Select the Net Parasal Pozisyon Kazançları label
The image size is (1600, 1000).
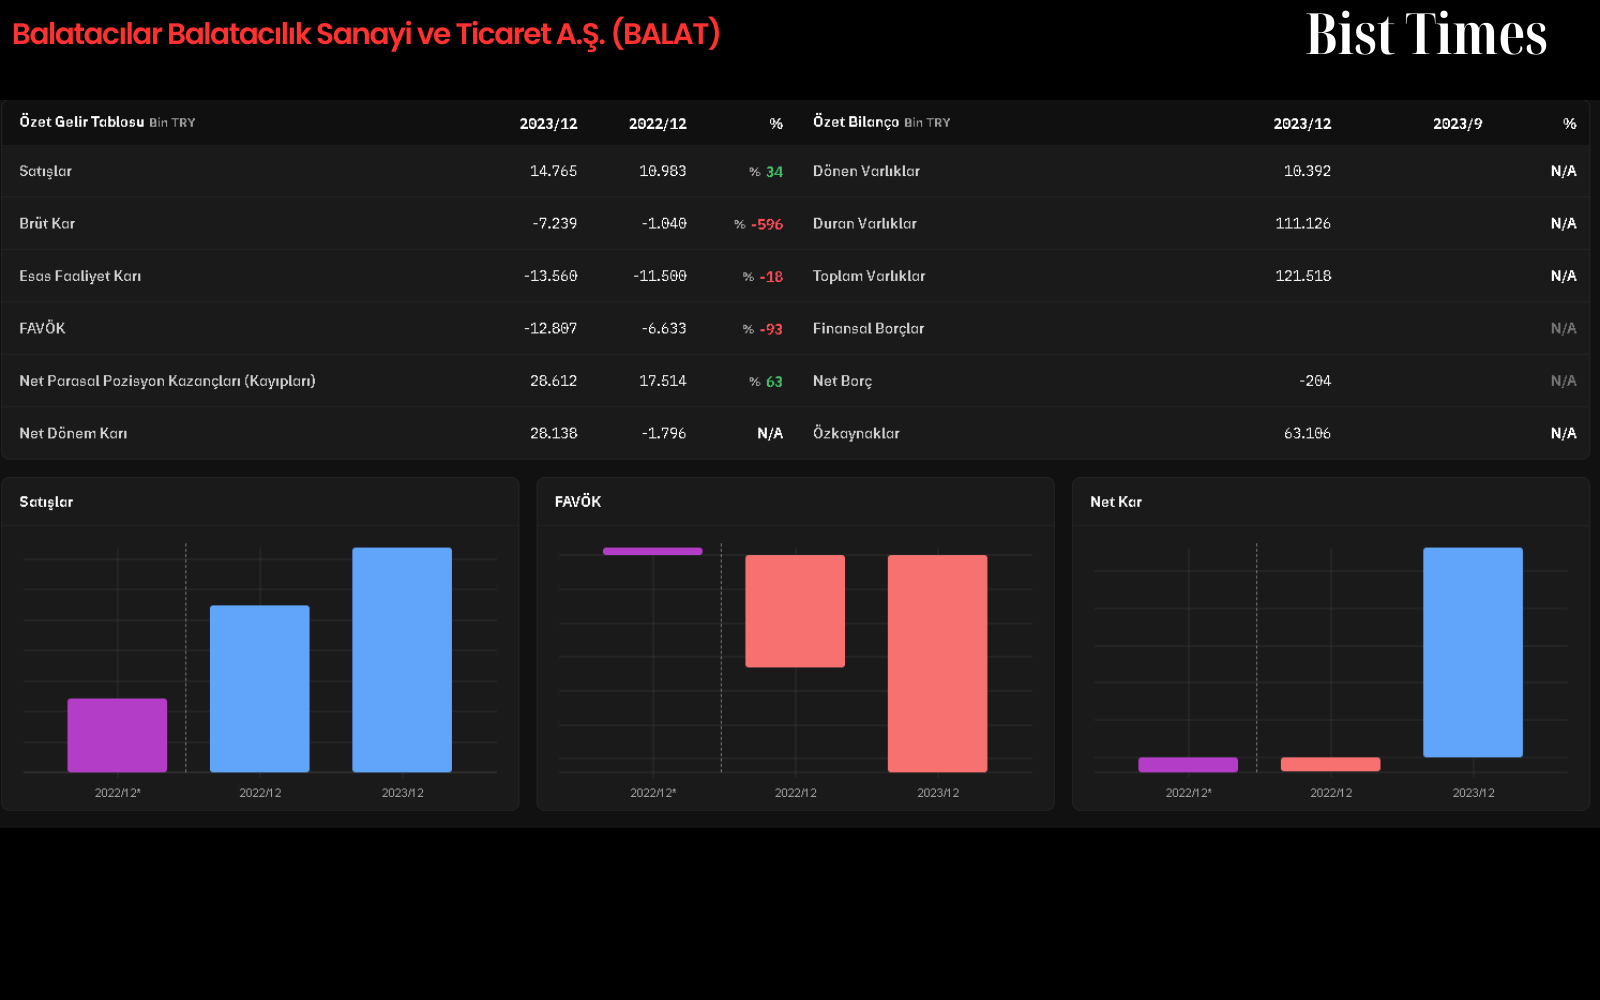tap(167, 381)
